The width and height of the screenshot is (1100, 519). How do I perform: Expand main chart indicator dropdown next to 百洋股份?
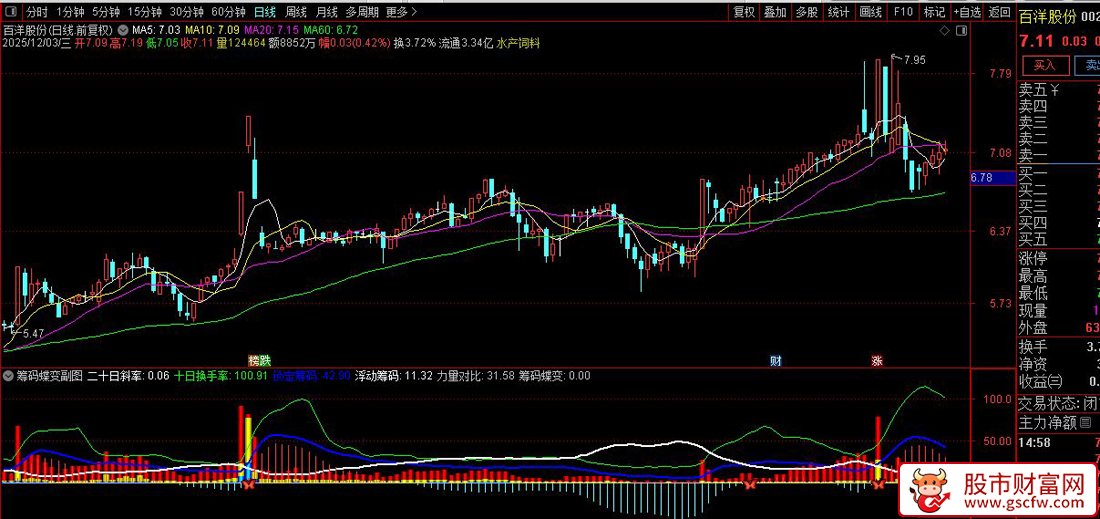pos(124,30)
